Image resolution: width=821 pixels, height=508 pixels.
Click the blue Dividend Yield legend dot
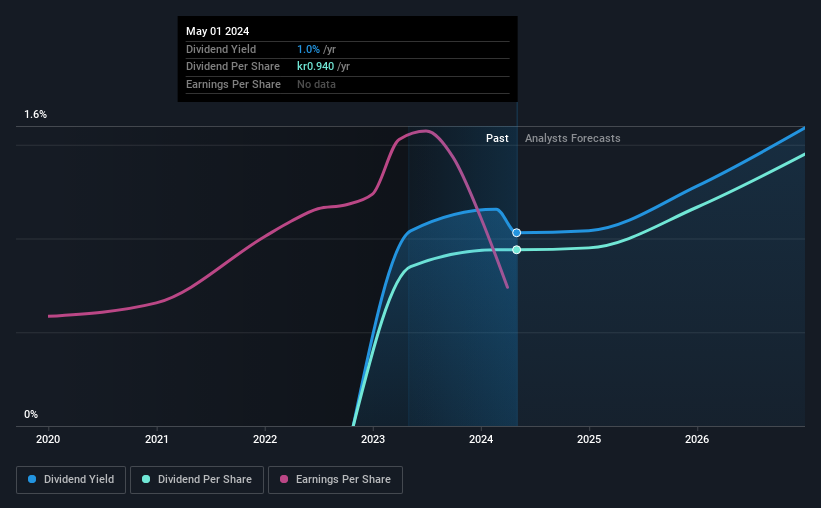(x=32, y=479)
